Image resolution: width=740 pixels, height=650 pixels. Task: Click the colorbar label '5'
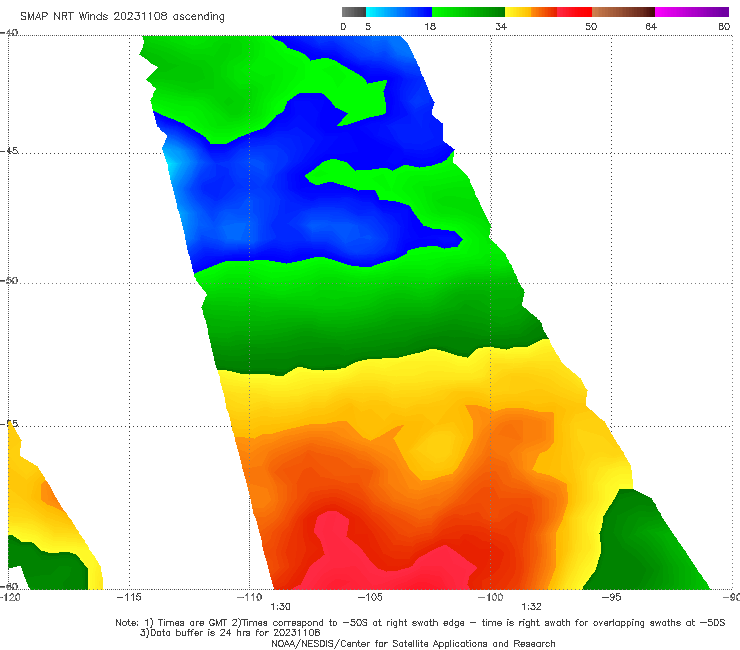point(368,26)
